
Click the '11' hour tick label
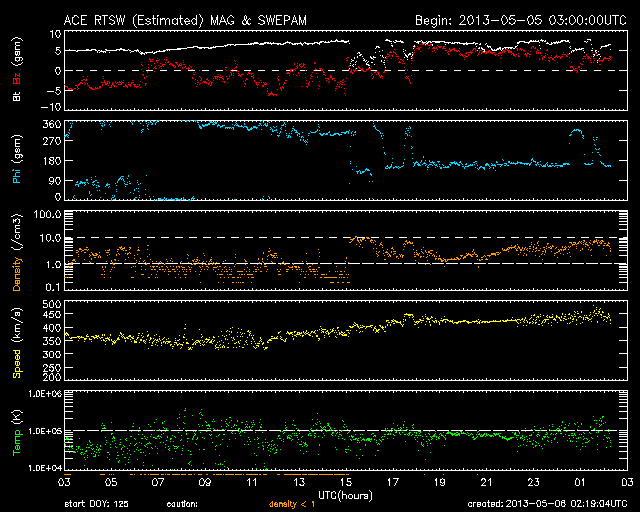(252, 482)
